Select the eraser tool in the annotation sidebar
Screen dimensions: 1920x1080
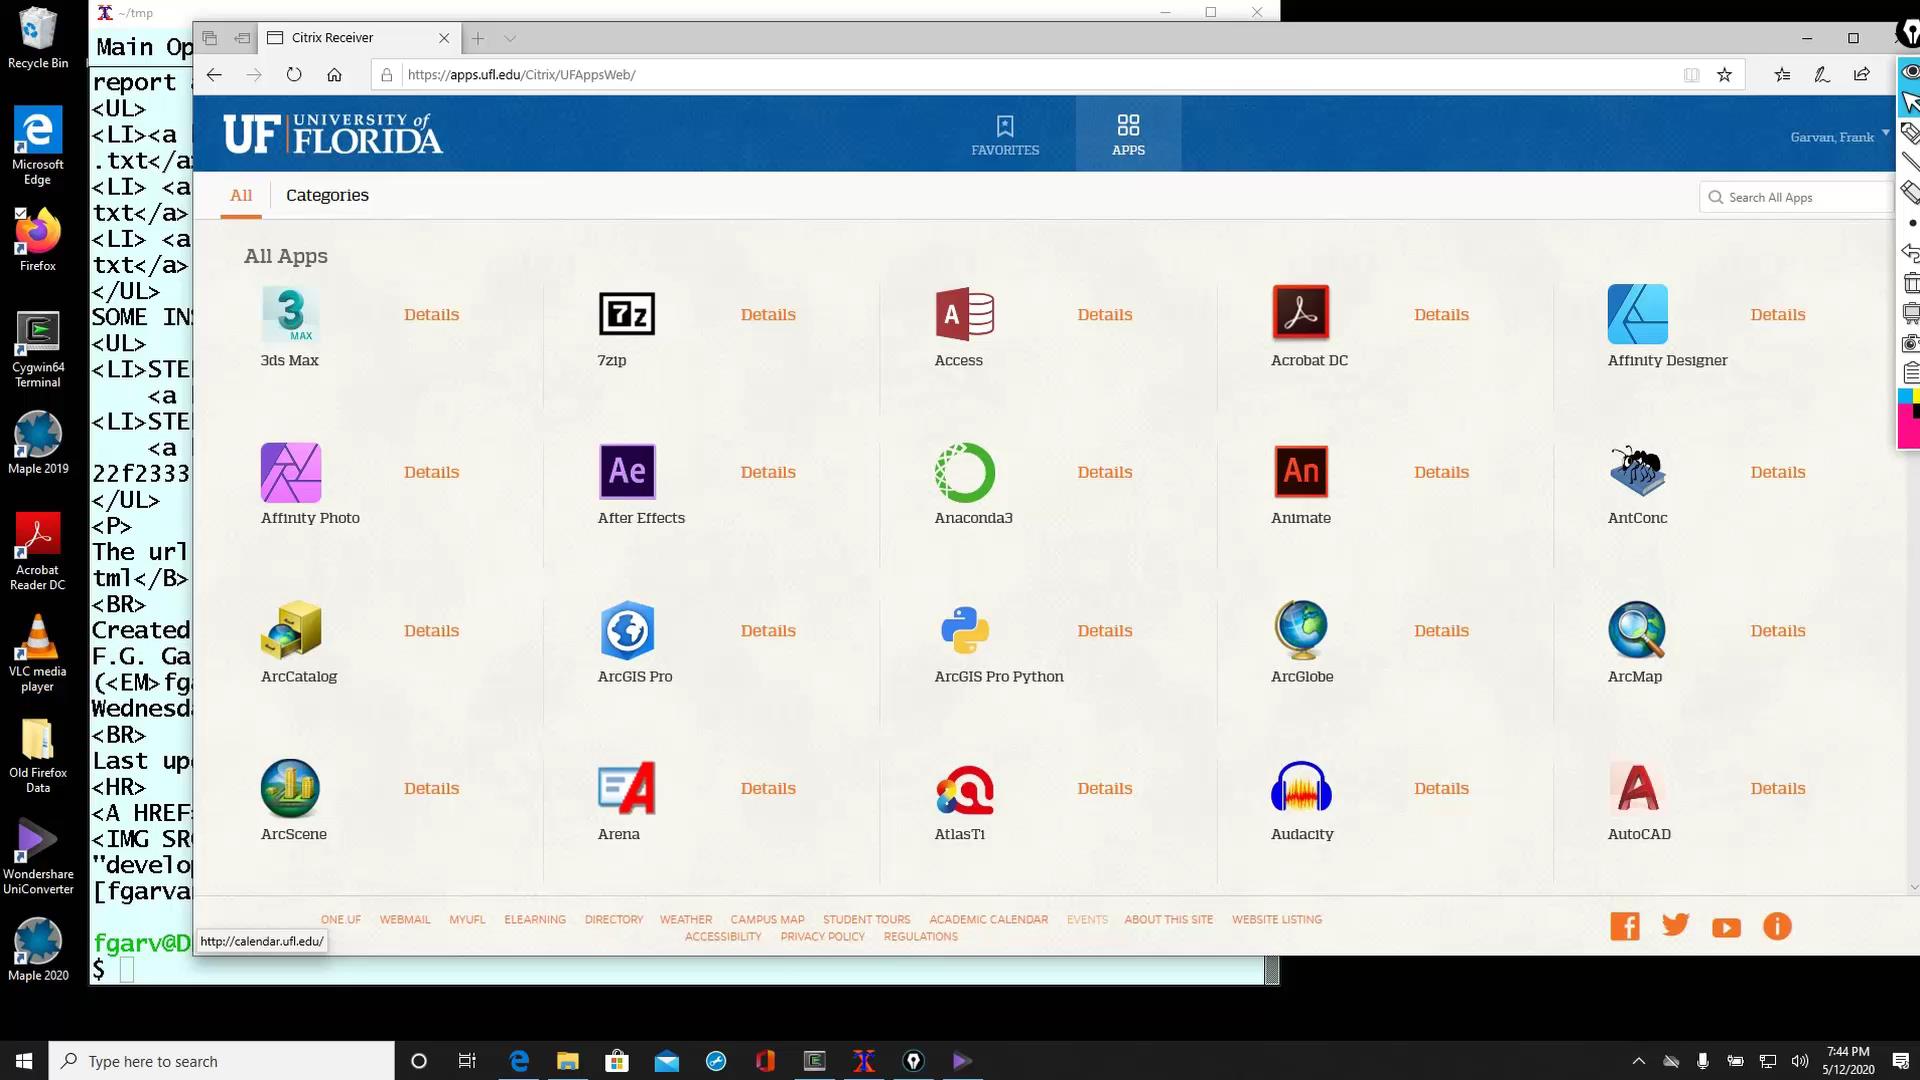point(1911,189)
